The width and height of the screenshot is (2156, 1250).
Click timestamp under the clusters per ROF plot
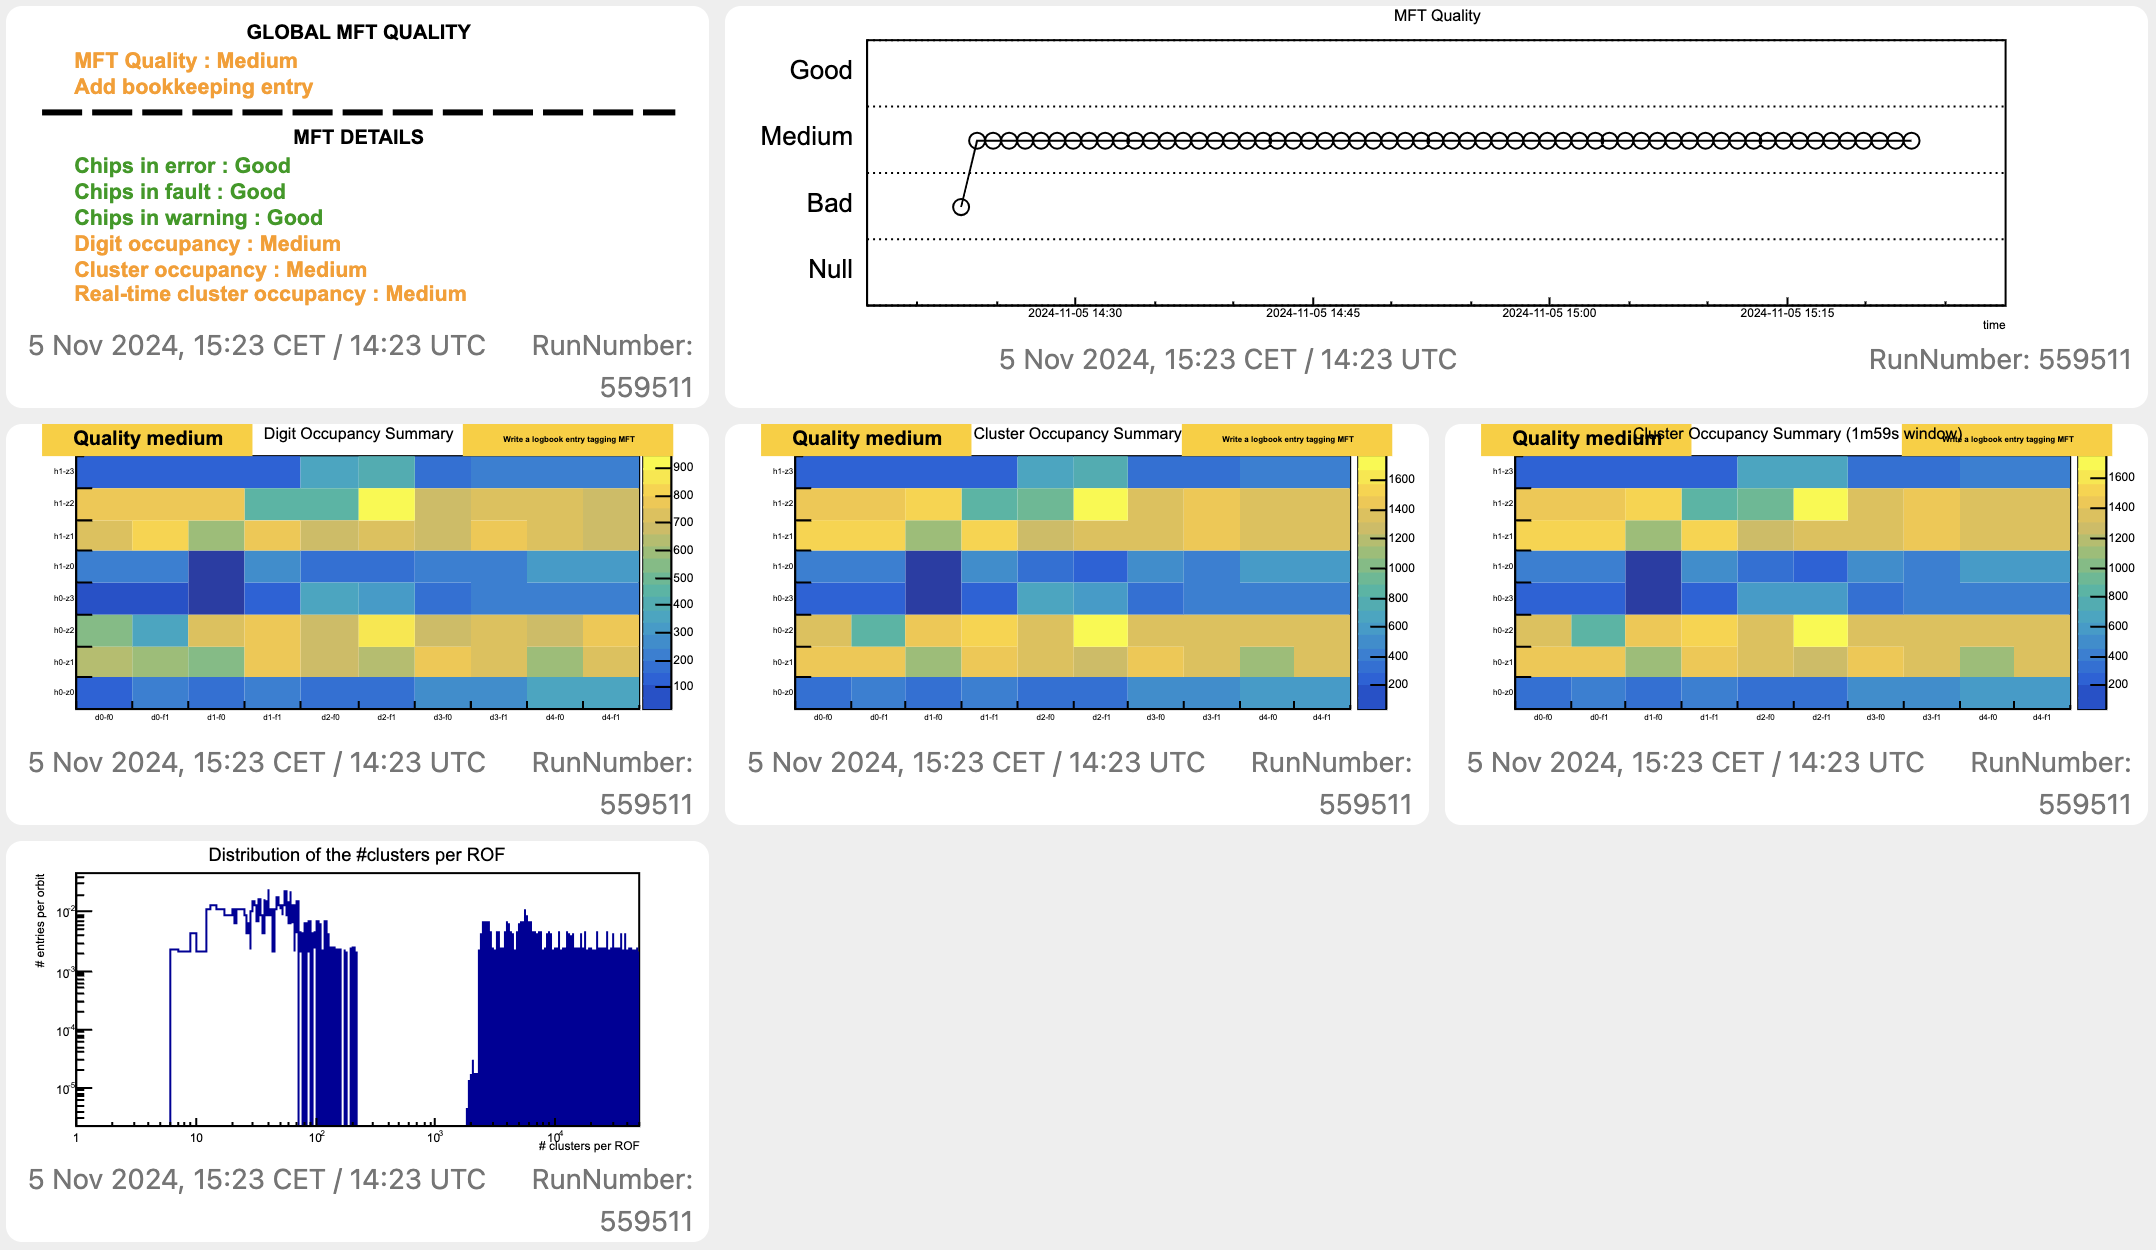pyautogui.click(x=257, y=1180)
